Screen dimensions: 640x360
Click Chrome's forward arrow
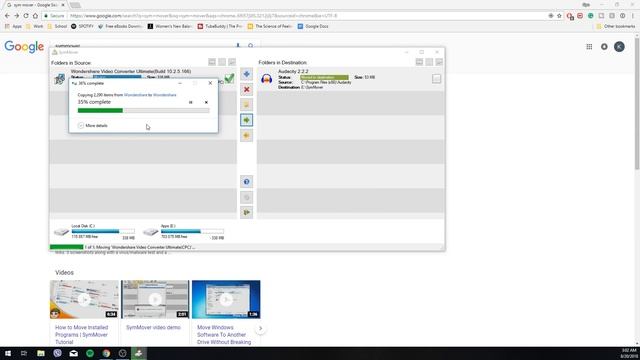pos(17,16)
